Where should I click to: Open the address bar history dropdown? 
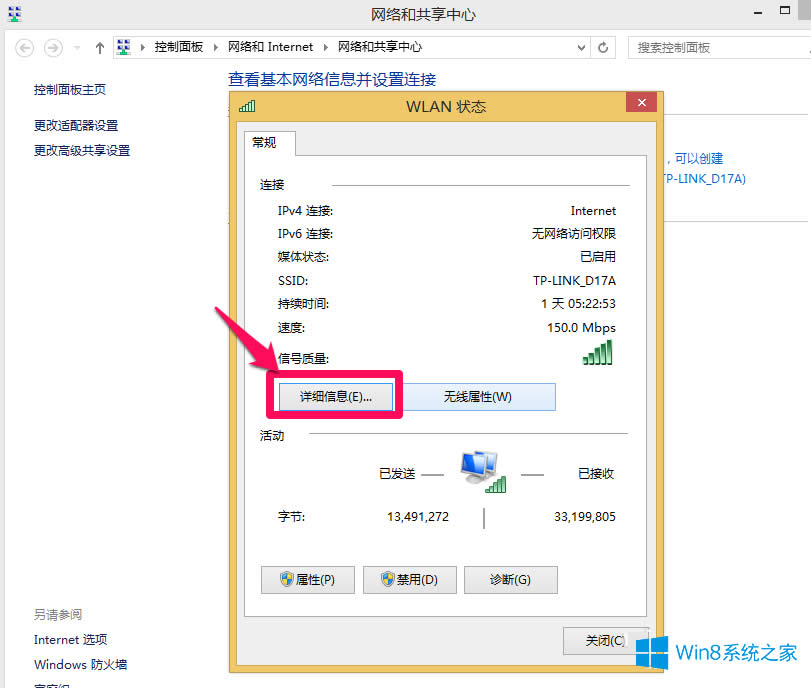click(581, 47)
